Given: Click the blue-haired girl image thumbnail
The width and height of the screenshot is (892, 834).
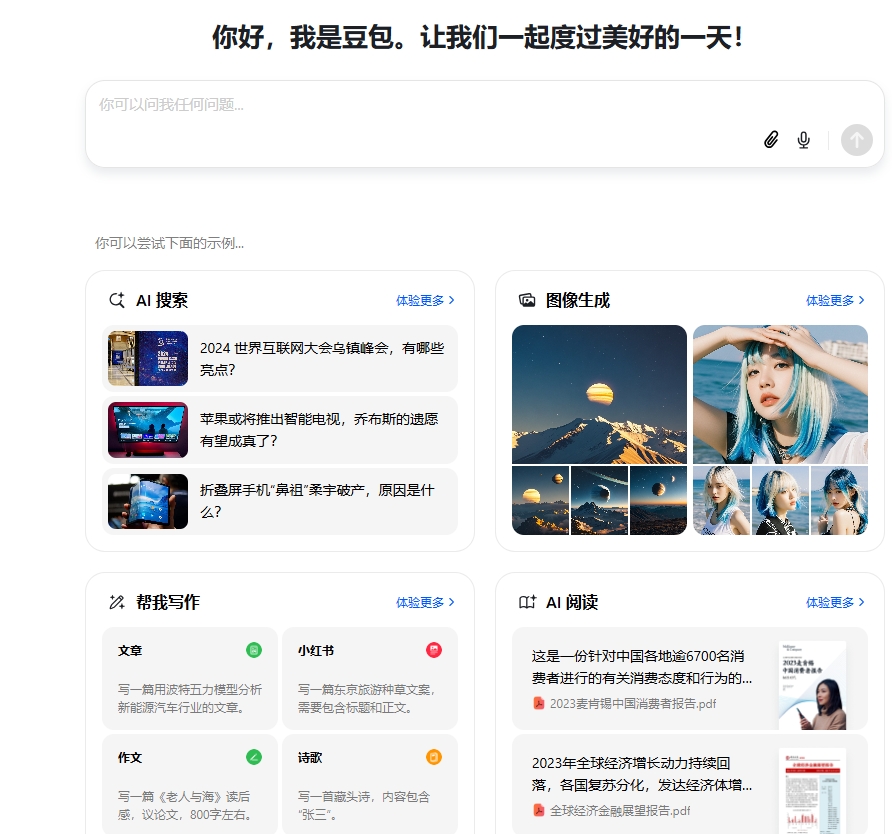Looking at the screenshot, I should point(780,394).
